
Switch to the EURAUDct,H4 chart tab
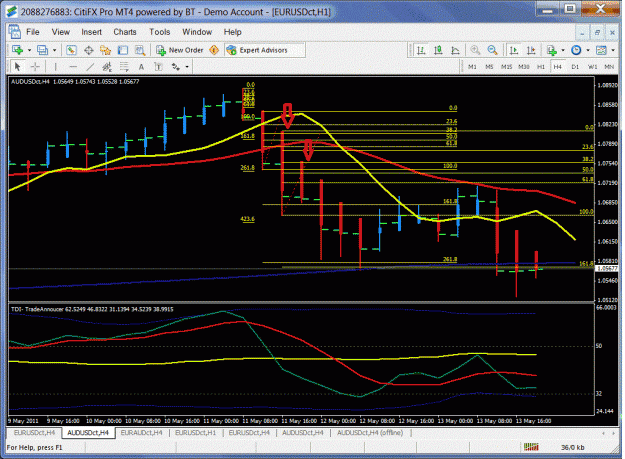tap(142, 433)
